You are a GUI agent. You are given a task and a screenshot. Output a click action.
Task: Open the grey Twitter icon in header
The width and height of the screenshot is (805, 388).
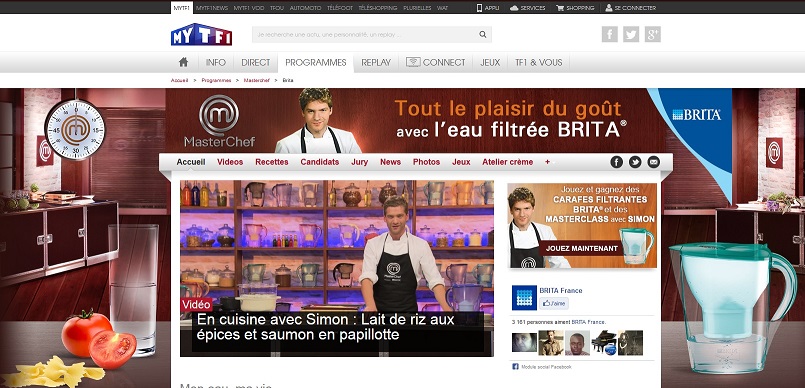(631, 34)
